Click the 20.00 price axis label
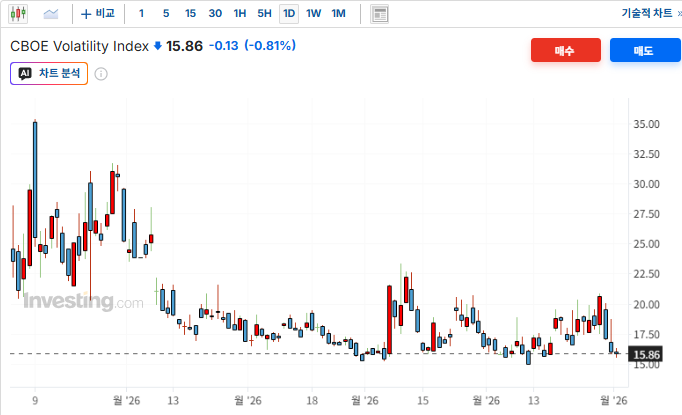Screen dimensions: 682x415 (646, 305)
